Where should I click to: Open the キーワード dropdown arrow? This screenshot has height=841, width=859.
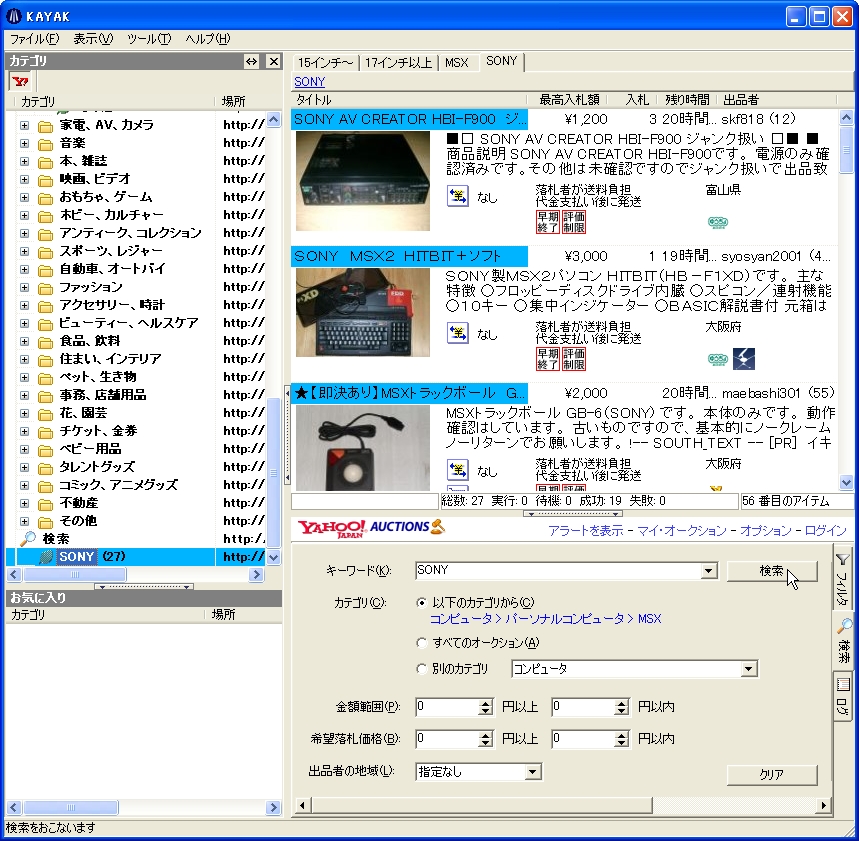coord(709,571)
